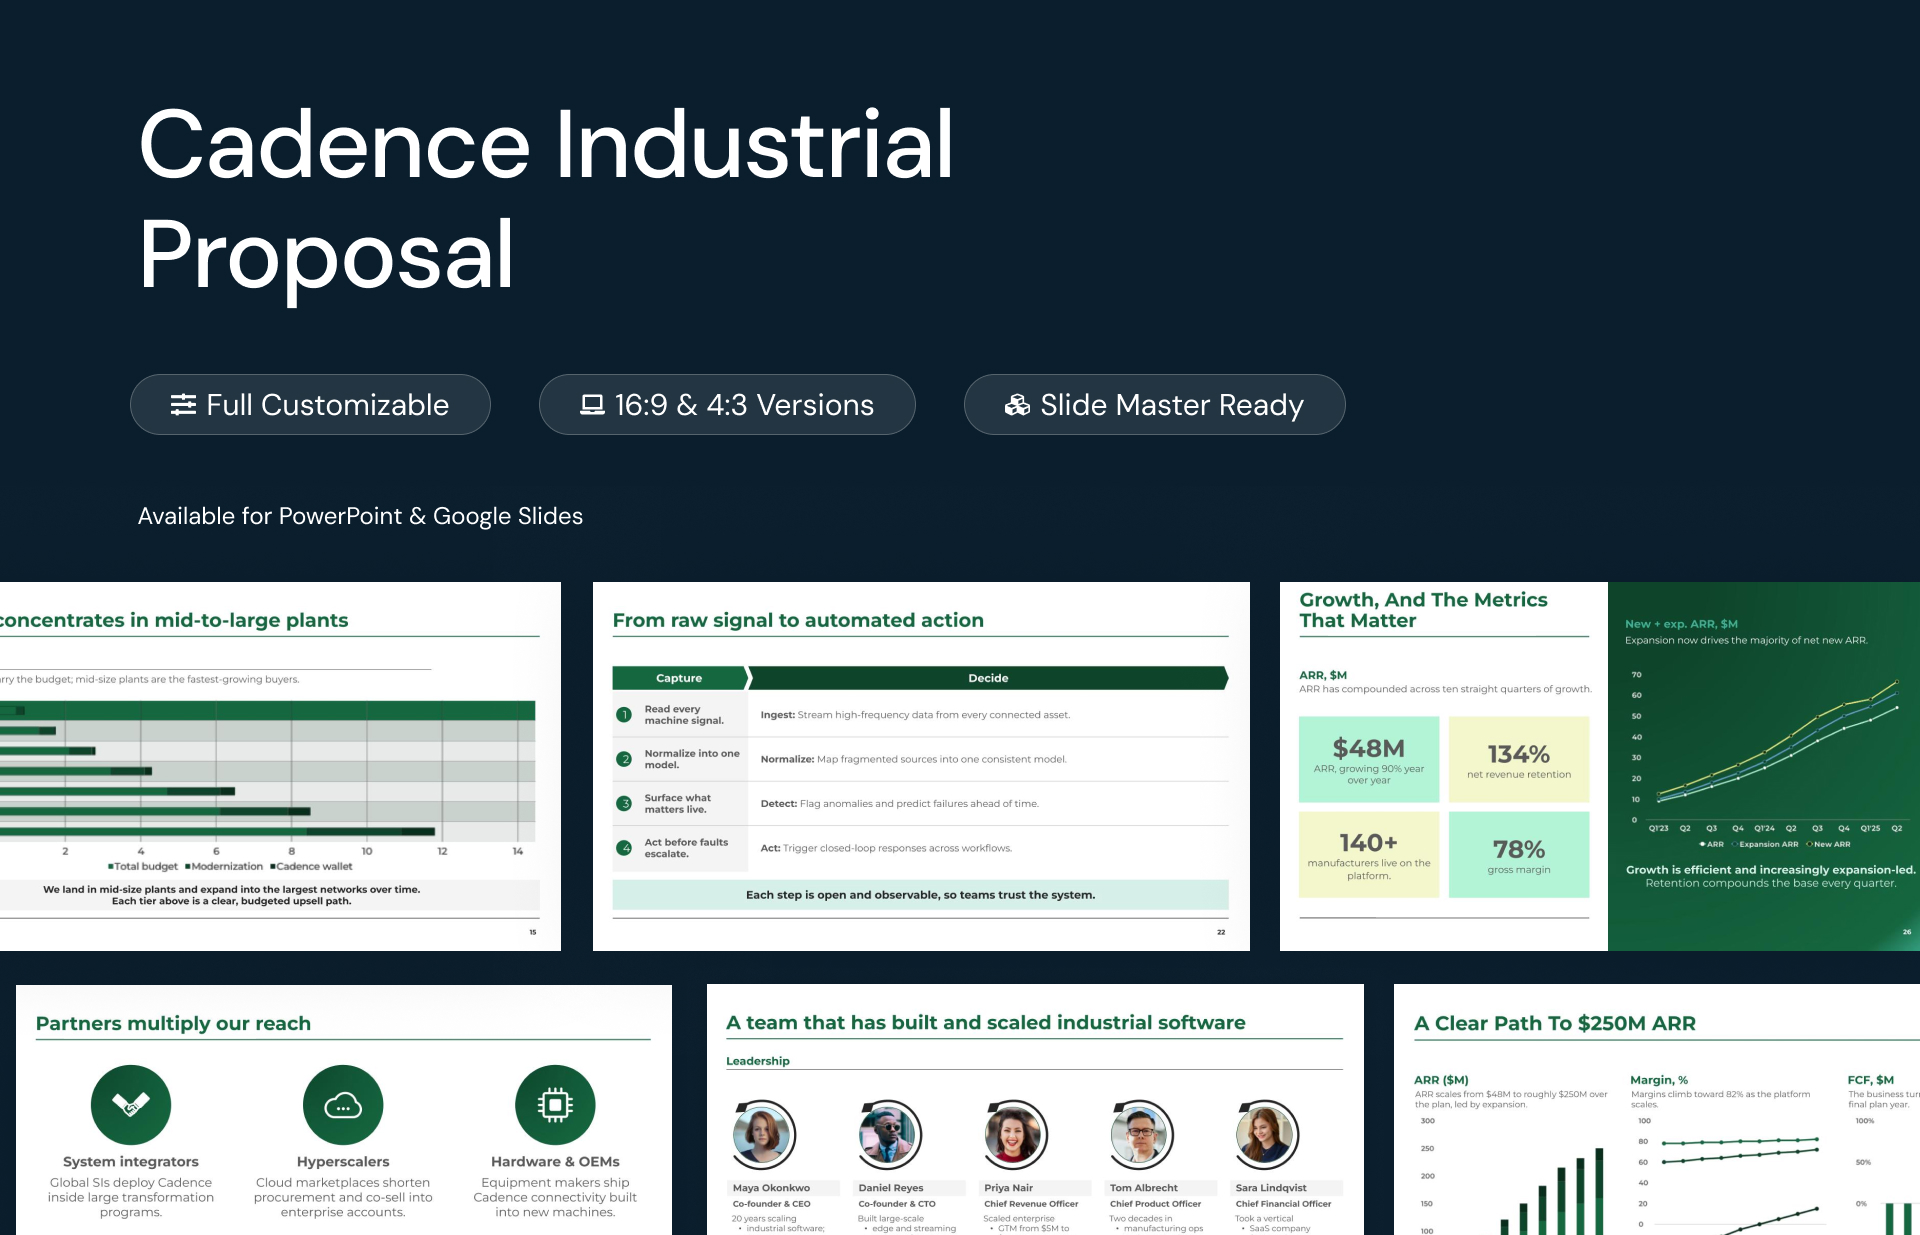Click the 'Act:' row description text

click(x=886, y=848)
